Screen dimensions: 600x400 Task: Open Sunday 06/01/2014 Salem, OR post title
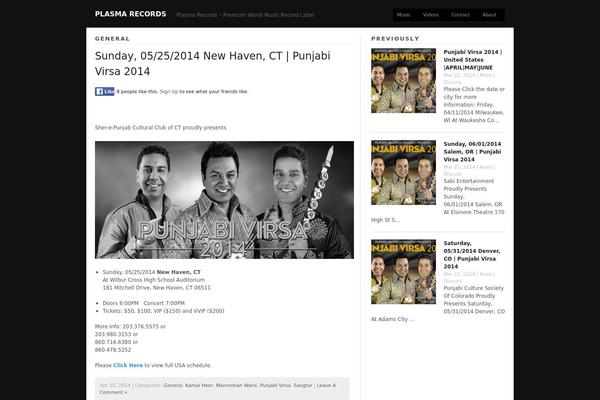coord(472,152)
